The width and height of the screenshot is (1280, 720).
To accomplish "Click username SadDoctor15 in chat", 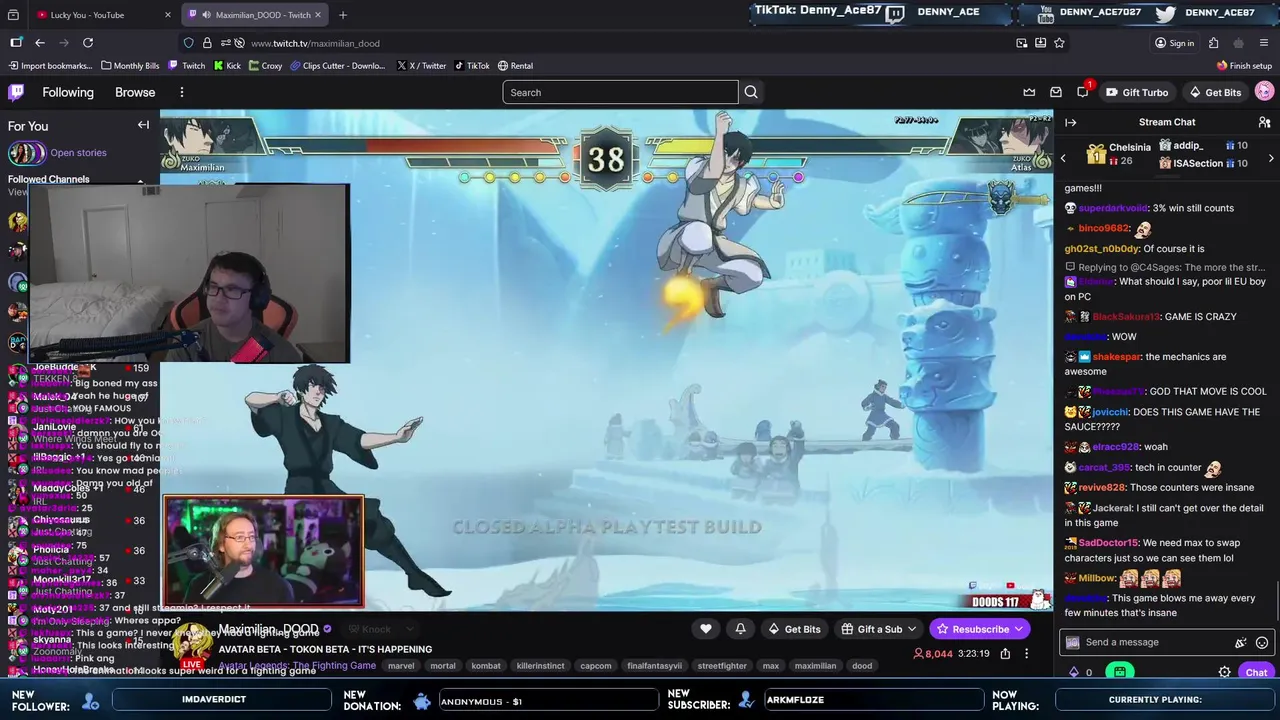I will [1108, 543].
